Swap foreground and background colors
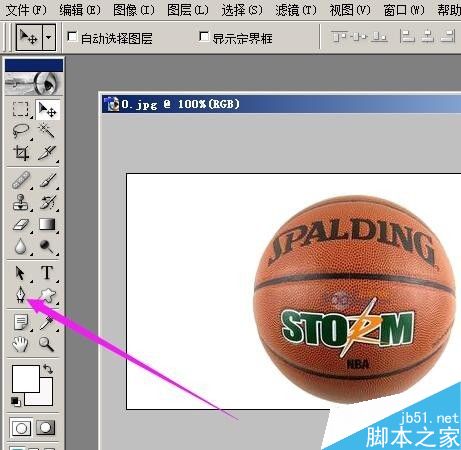This screenshot has height=450, width=461. pyautogui.click(x=48, y=369)
